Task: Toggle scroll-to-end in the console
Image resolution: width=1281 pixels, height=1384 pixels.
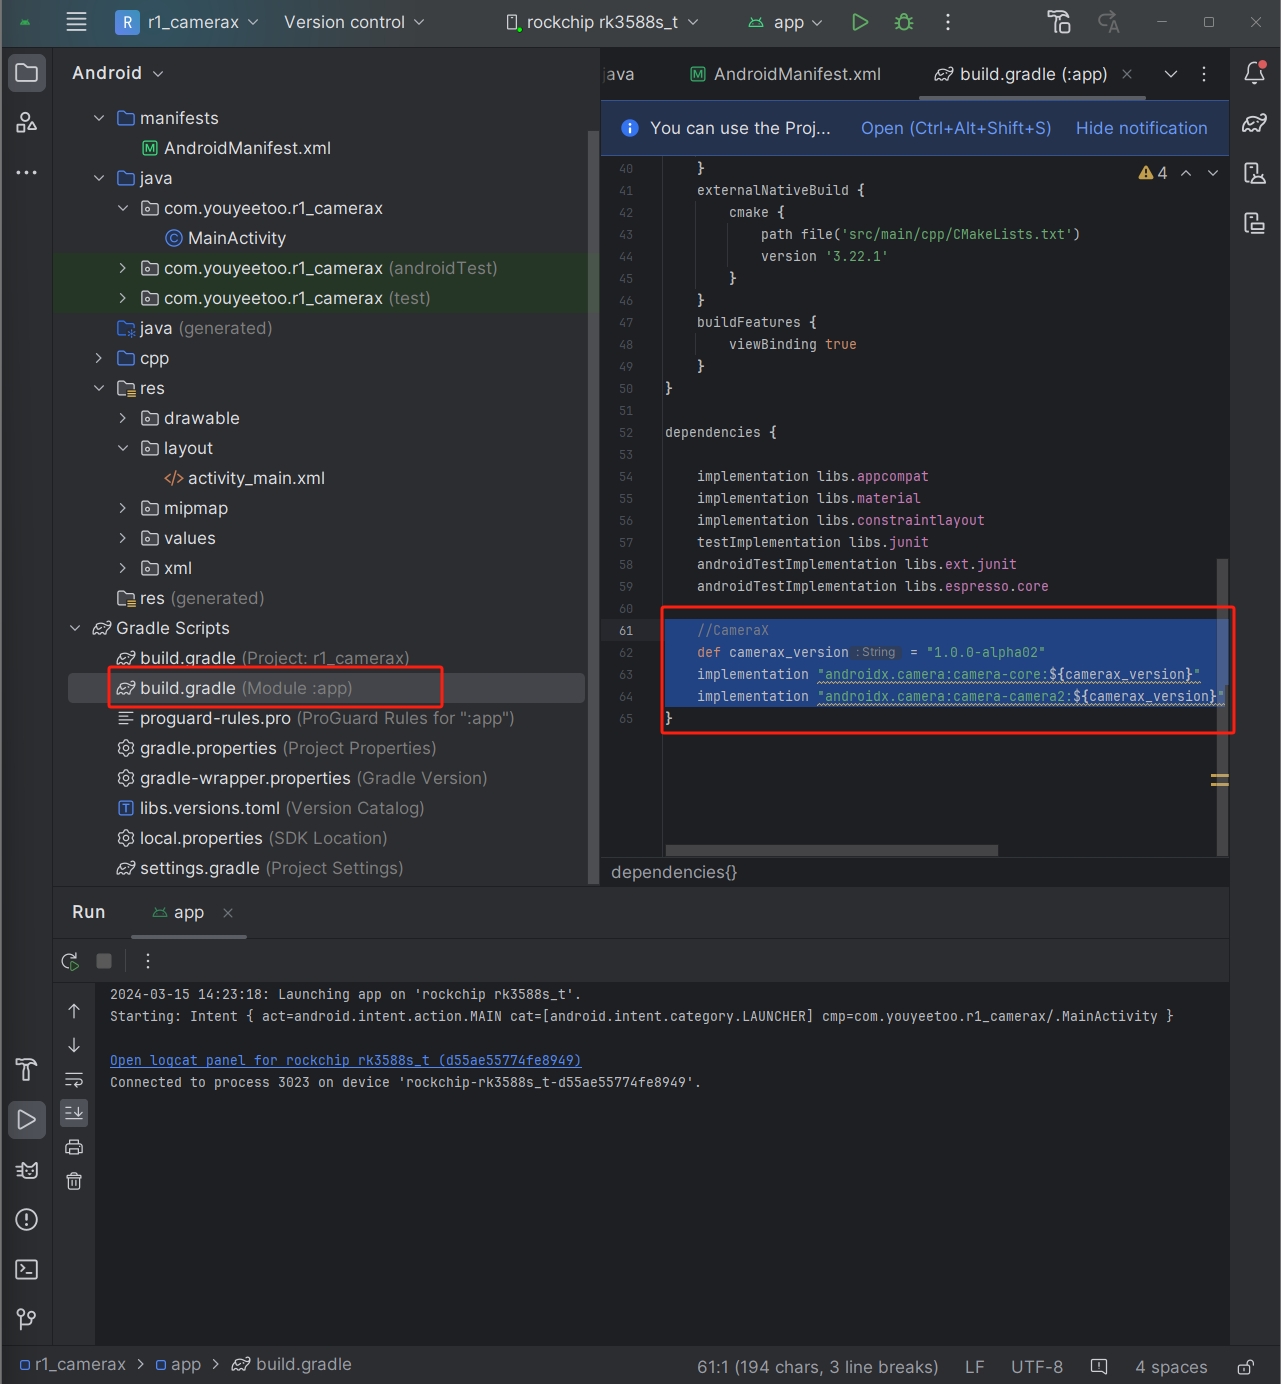Action: (74, 1113)
